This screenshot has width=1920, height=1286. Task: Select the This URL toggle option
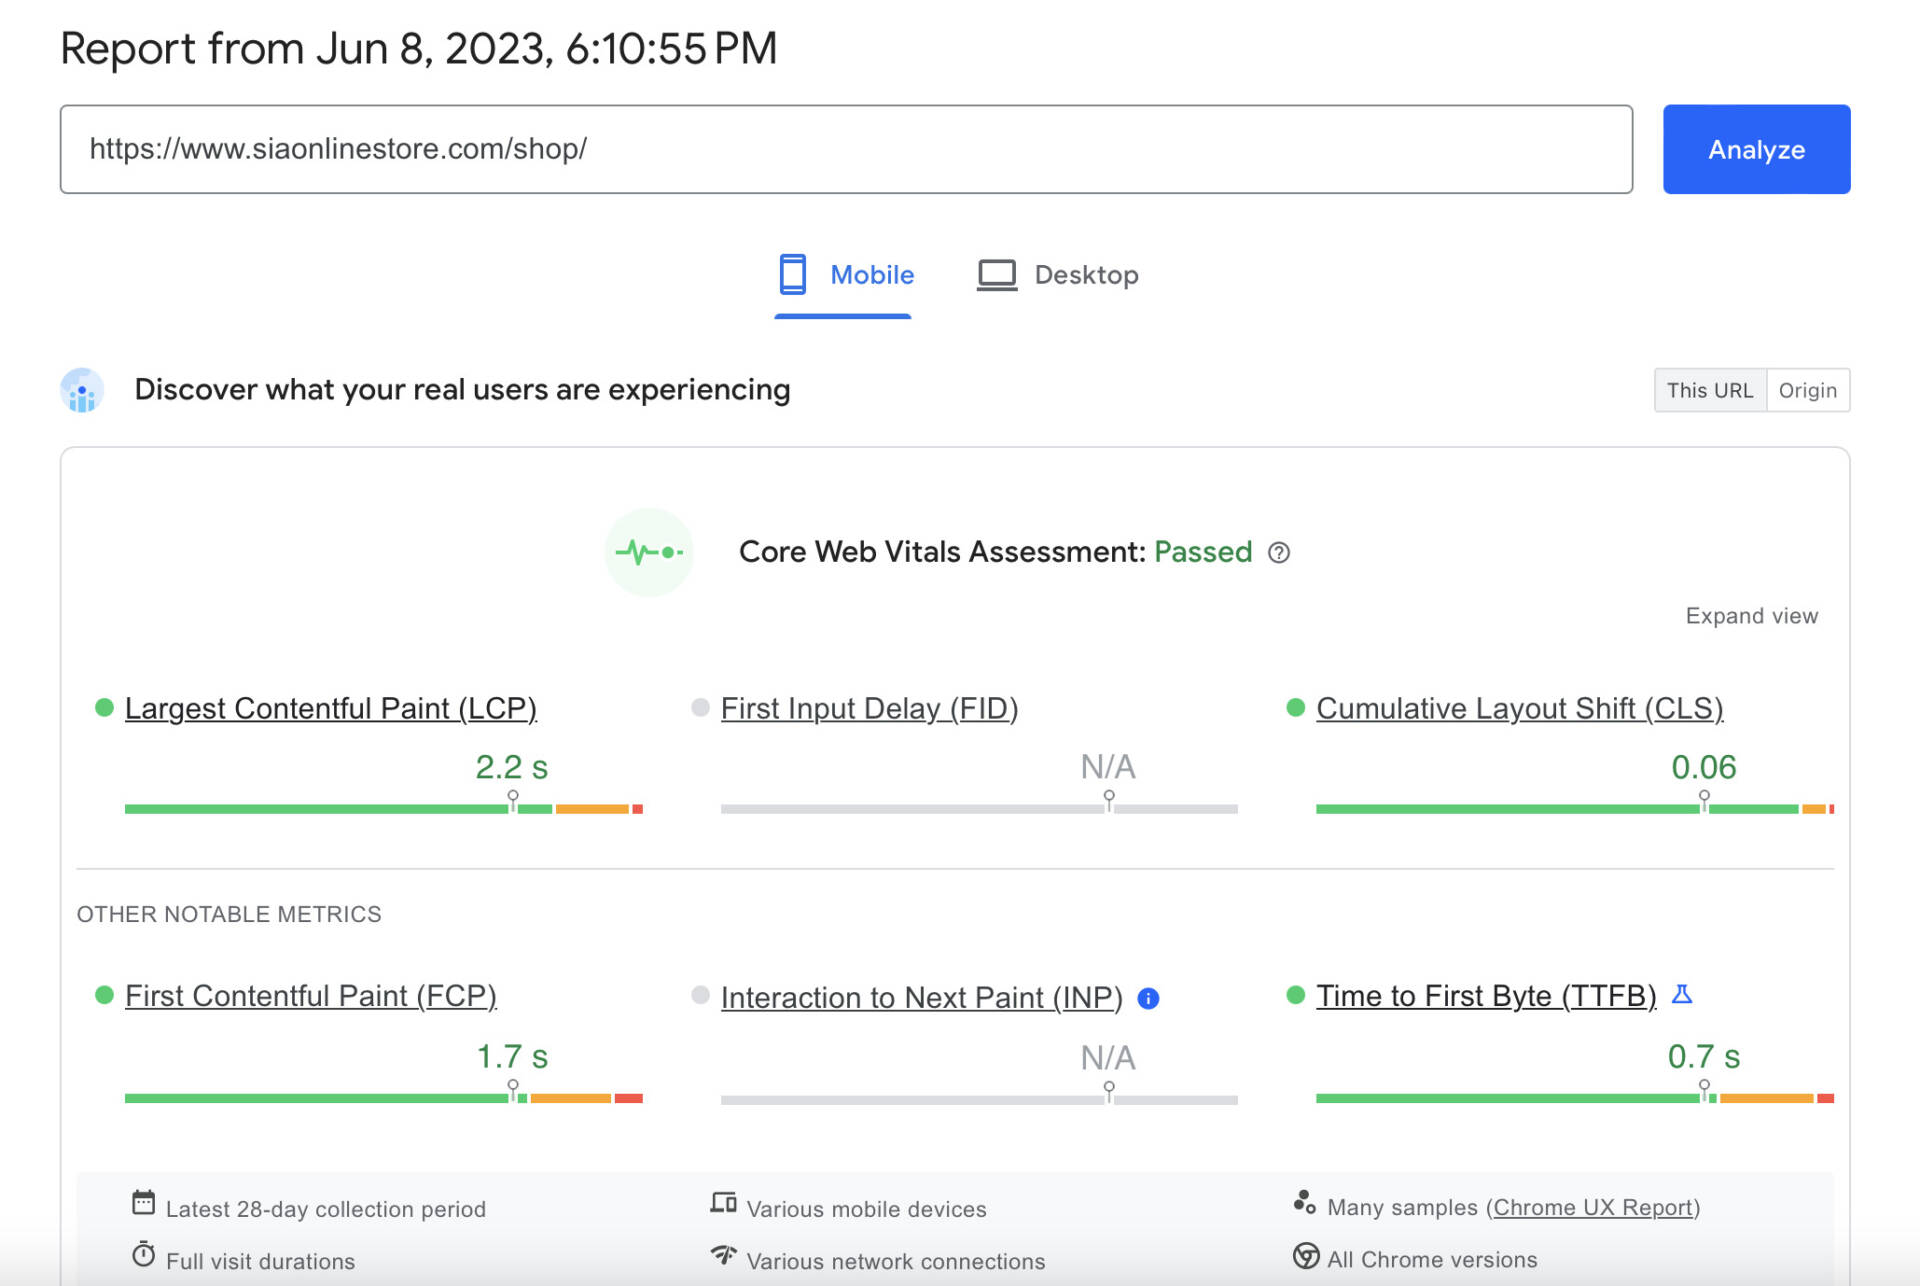coord(1709,390)
